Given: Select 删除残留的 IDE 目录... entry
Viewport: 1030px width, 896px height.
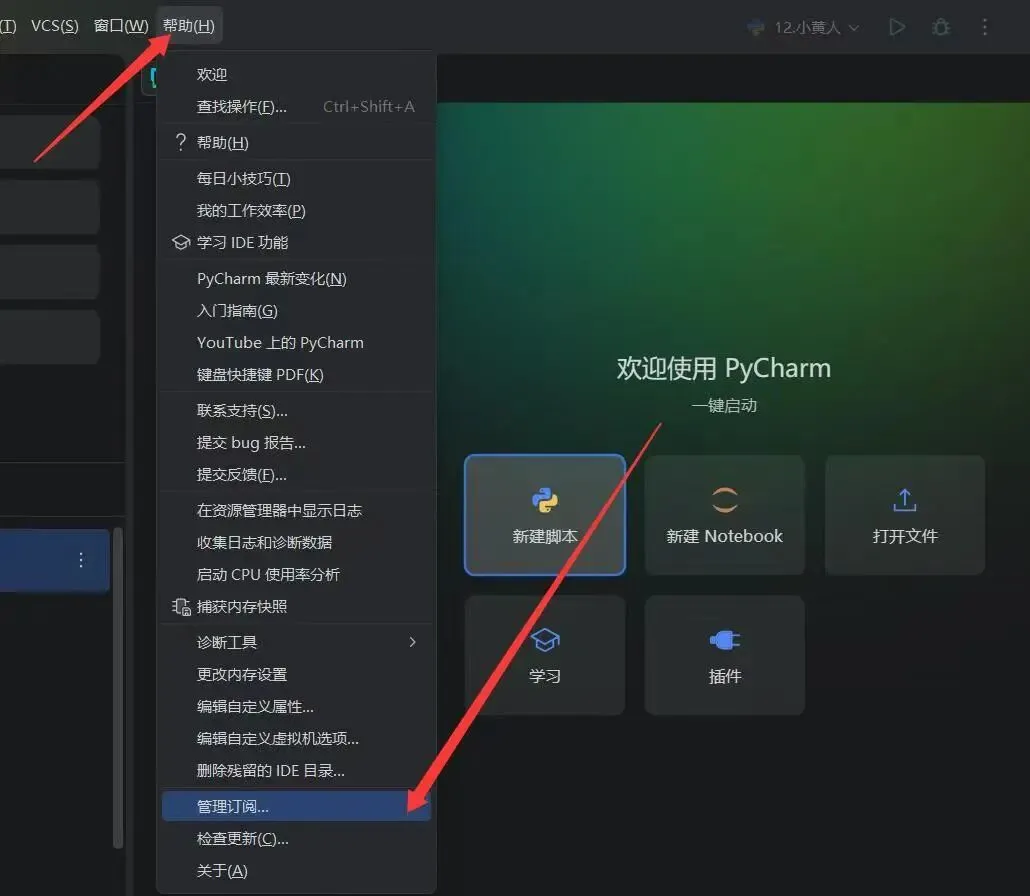Looking at the screenshot, I should click(x=296, y=771).
